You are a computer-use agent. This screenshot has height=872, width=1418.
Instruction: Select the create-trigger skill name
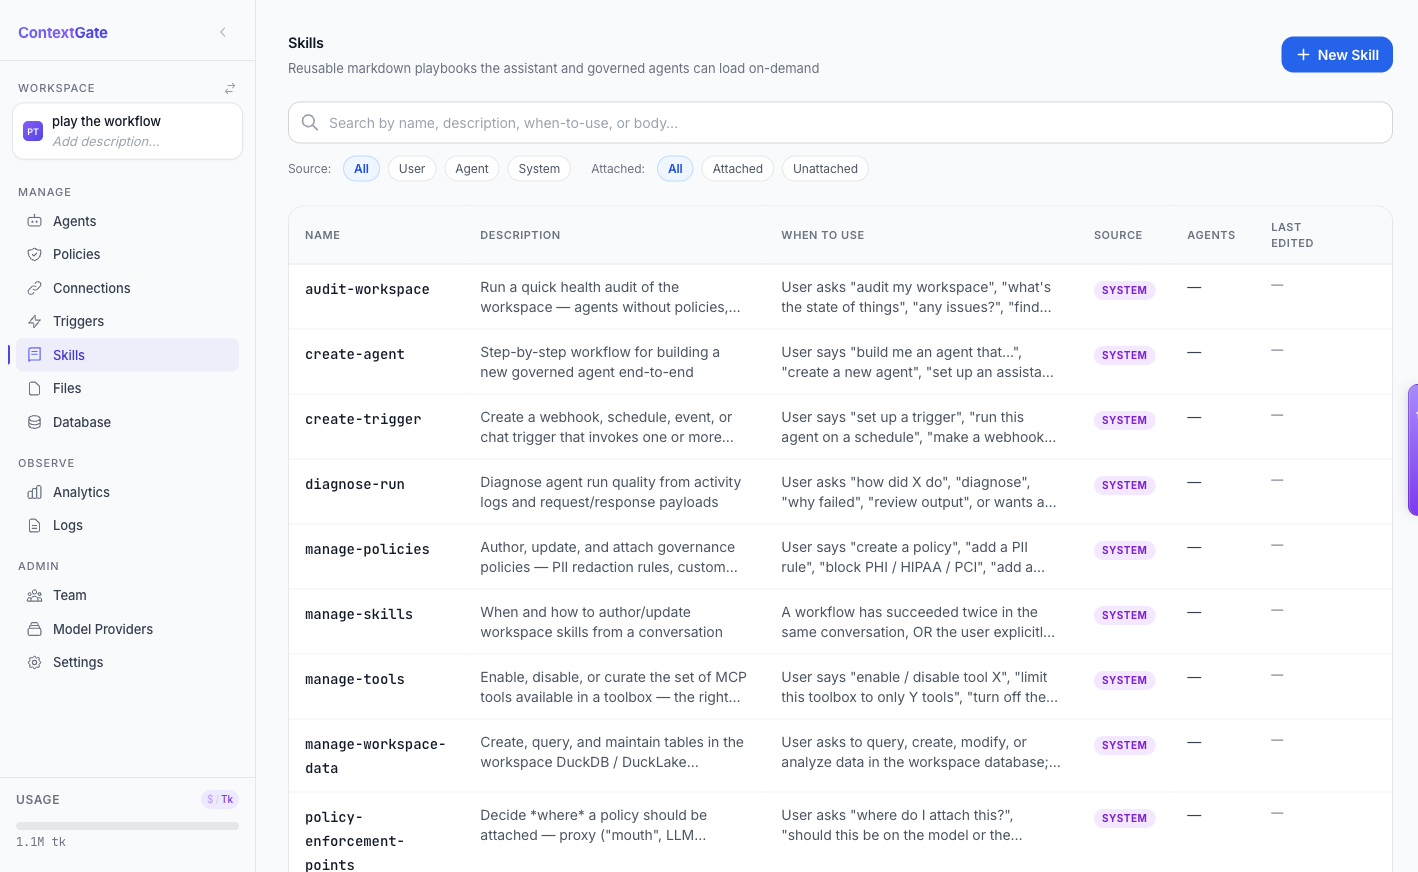click(x=363, y=419)
